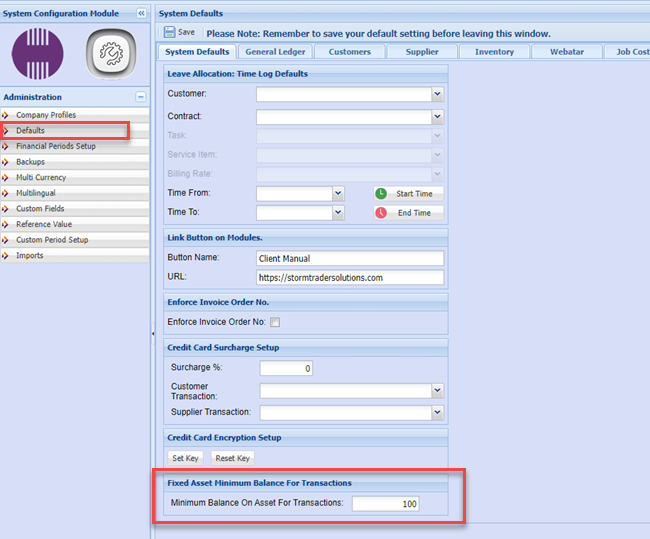Open Financial Periods Setup item
The width and height of the screenshot is (650, 539).
55,146
